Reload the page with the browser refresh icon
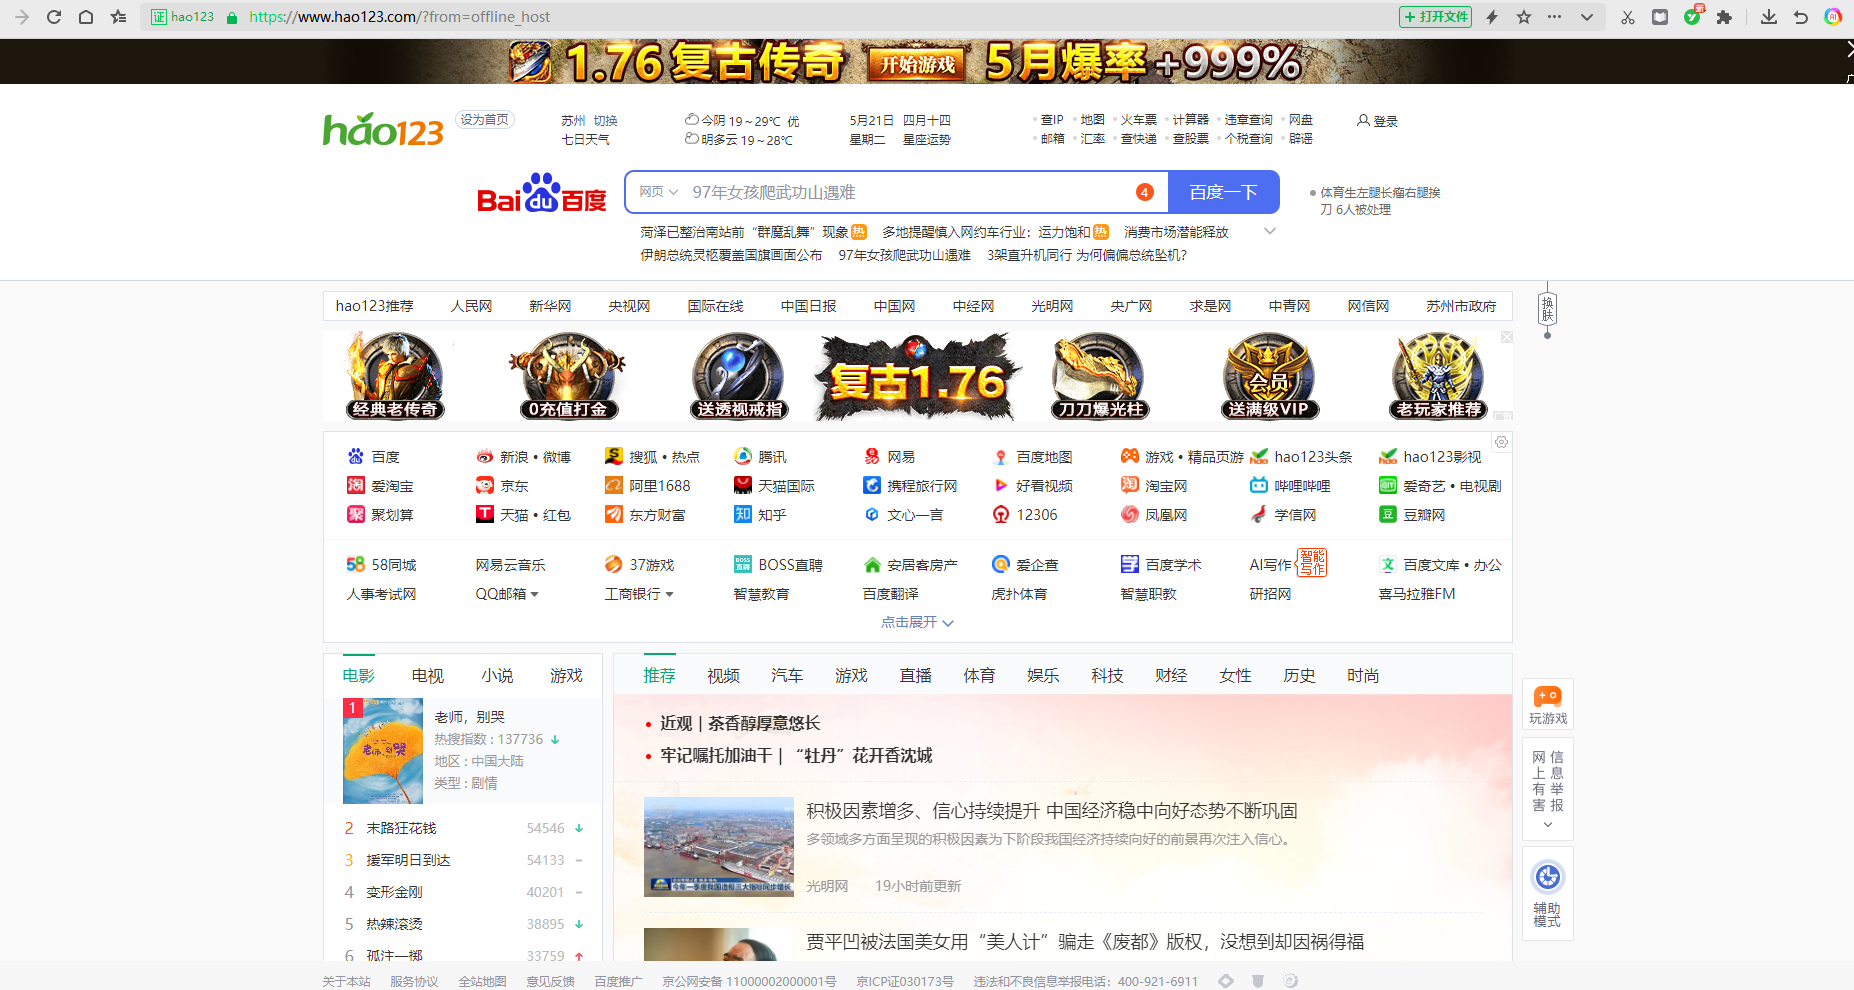1854x990 pixels. (54, 17)
